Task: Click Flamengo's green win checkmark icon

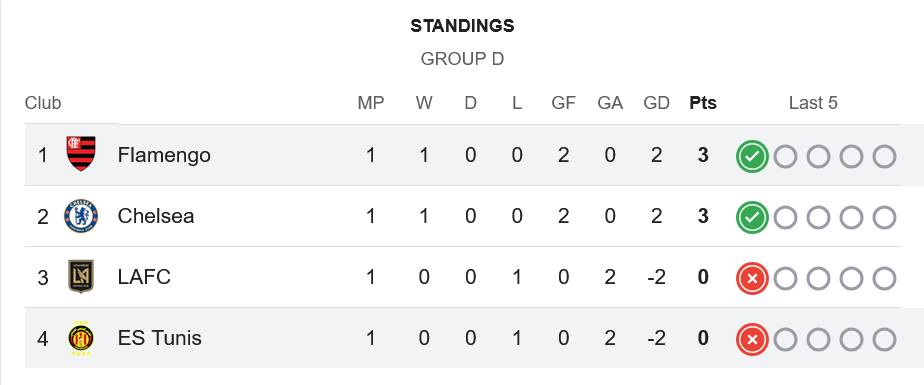Action: click(752, 157)
